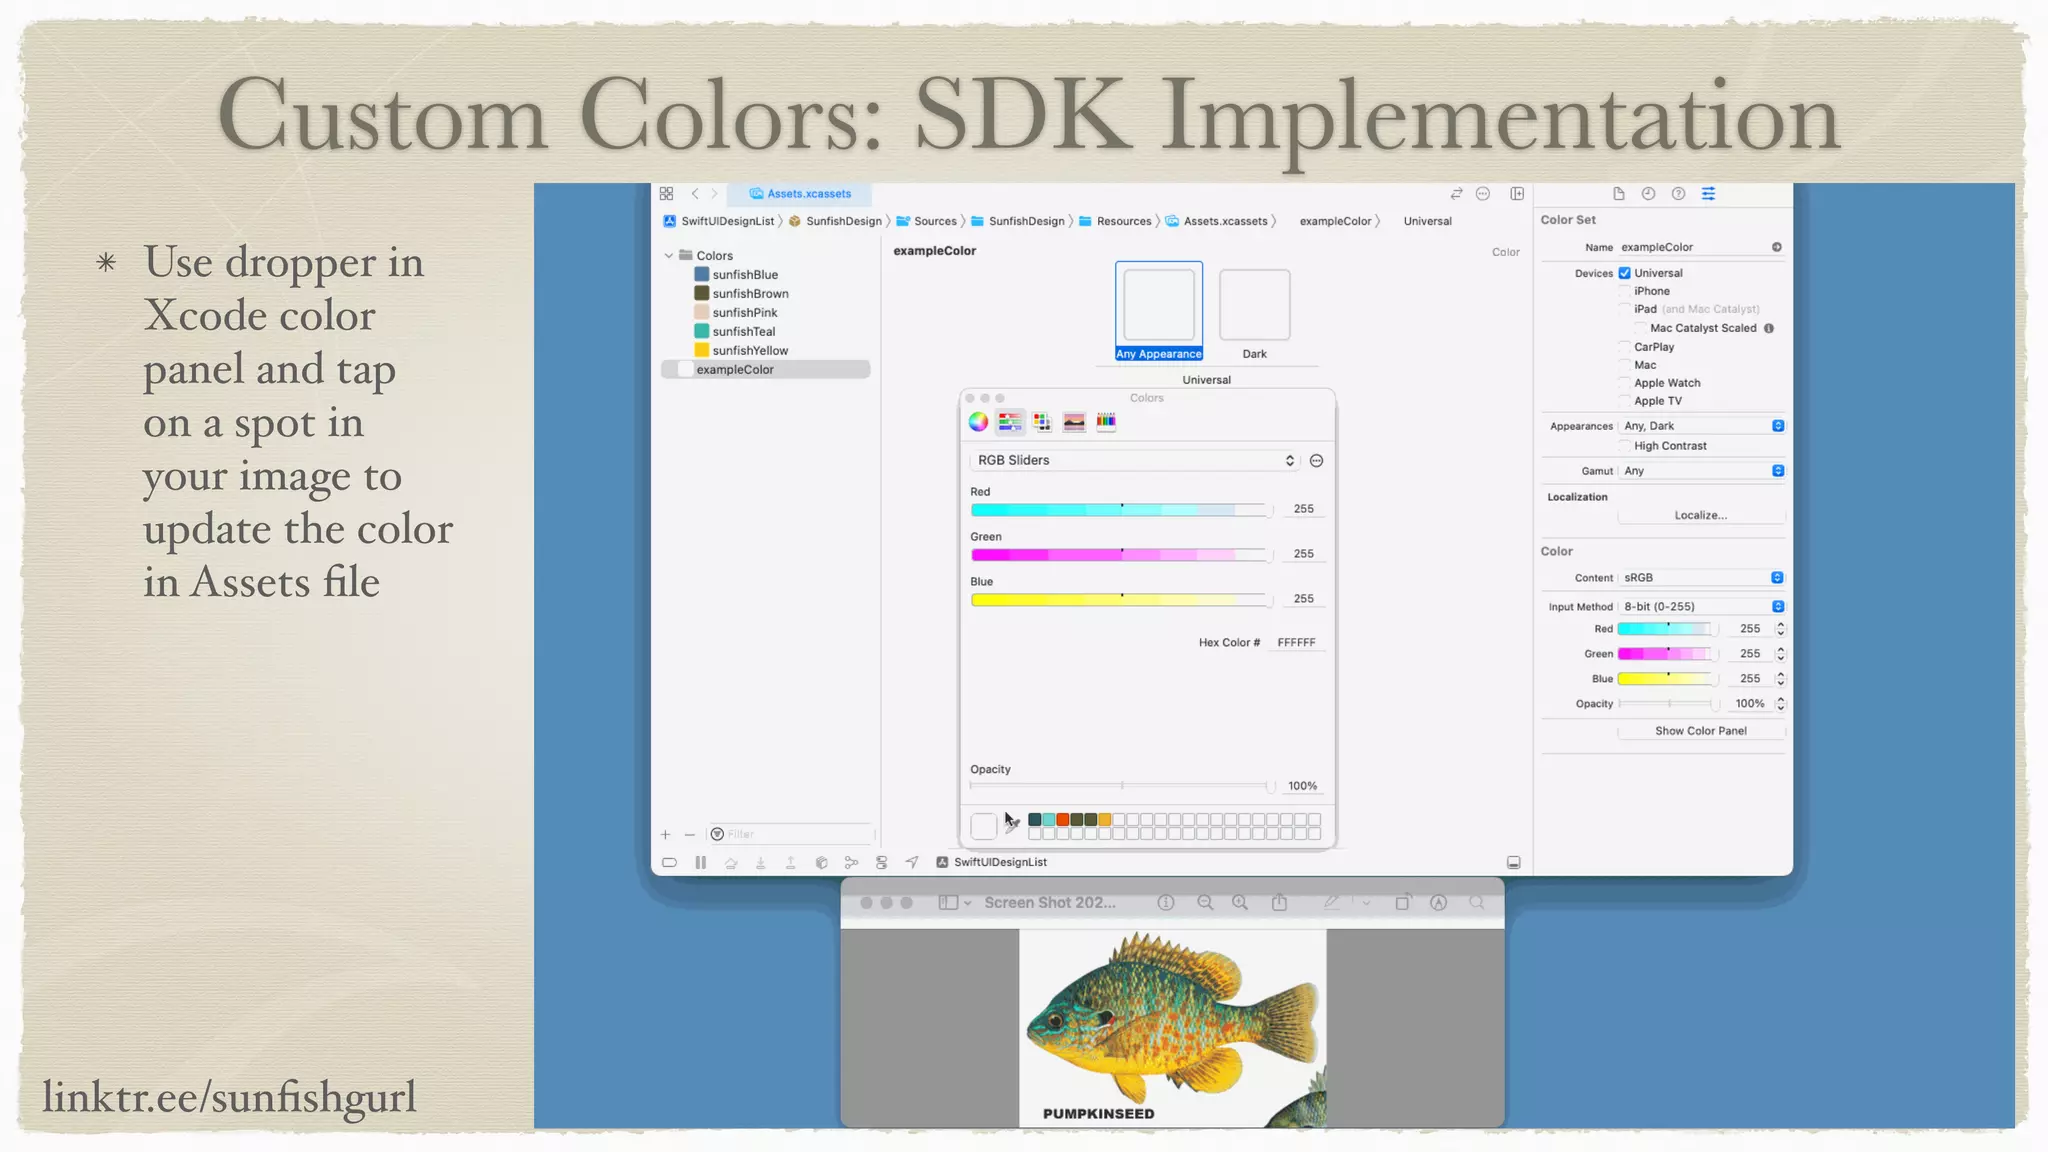Select the Image Palettes picker tab
The image size is (2048, 1152).
pyautogui.click(x=1074, y=422)
